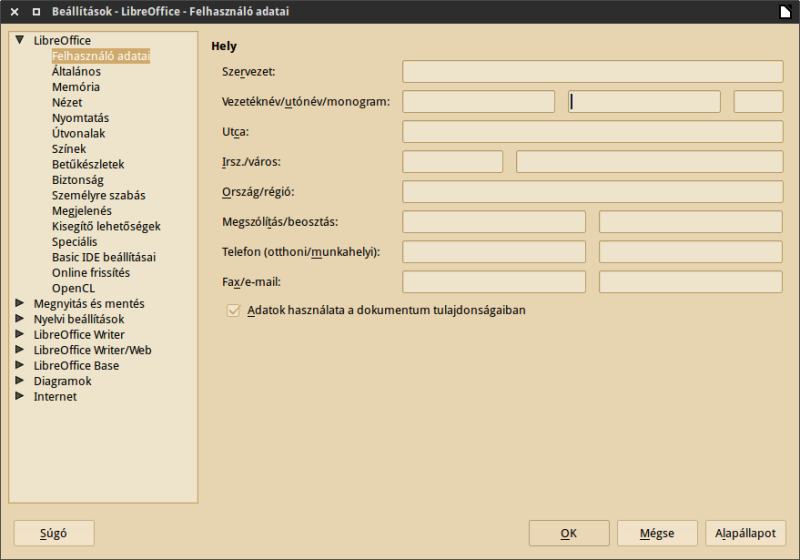Open the Megjelenés settings page
The height and width of the screenshot is (560, 800).
pyautogui.click(x=82, y=211)
